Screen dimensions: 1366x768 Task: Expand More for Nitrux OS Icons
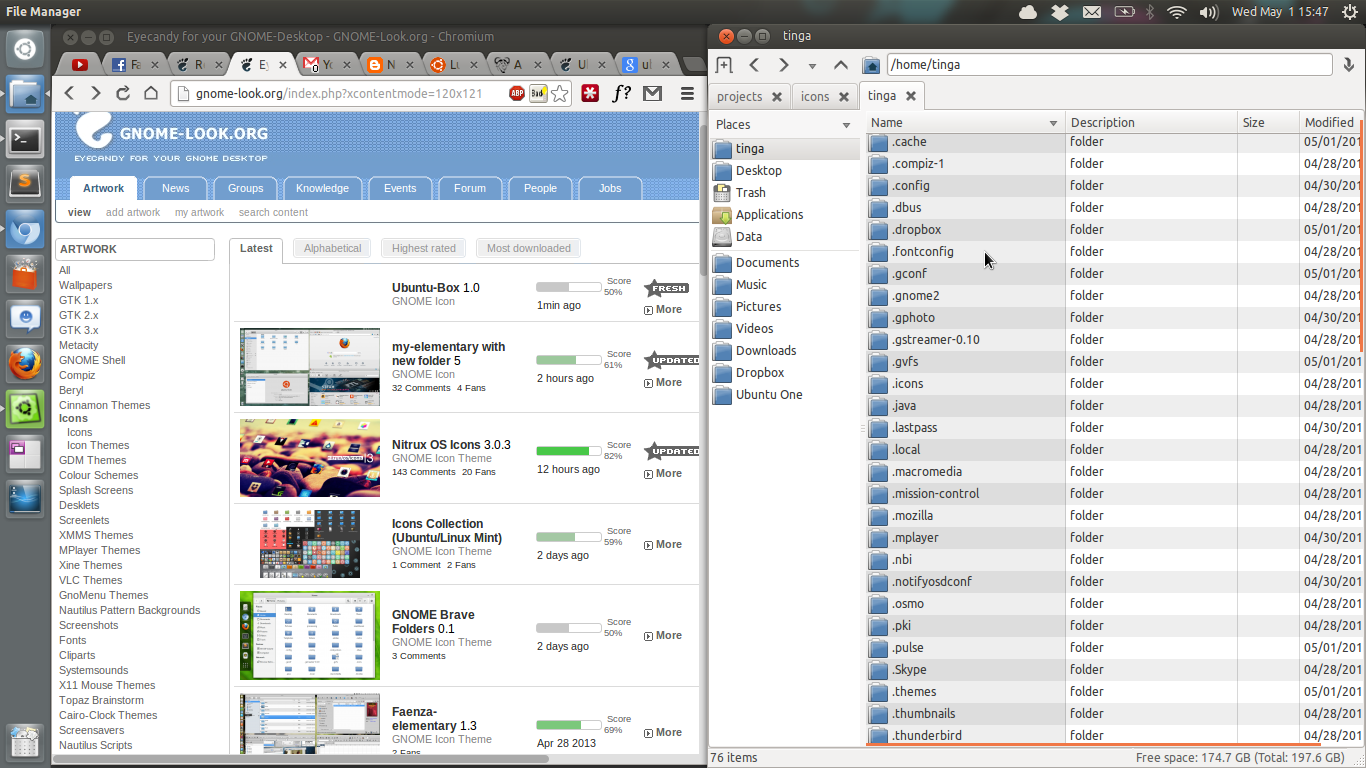click(x=663, y=473)
